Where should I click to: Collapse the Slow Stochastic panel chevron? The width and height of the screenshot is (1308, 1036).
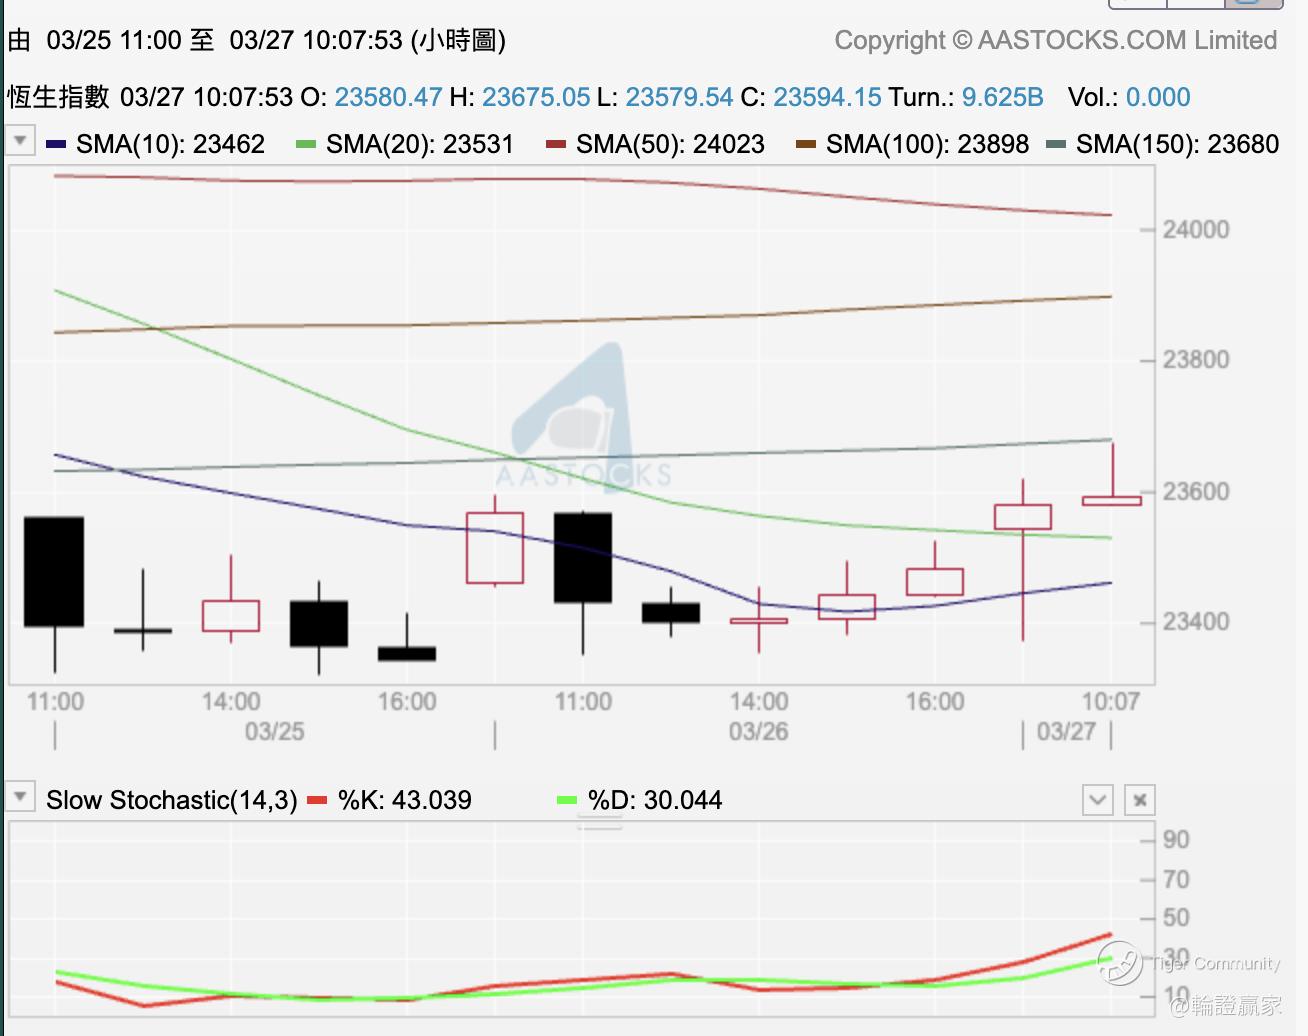[x=1098, y=800]
